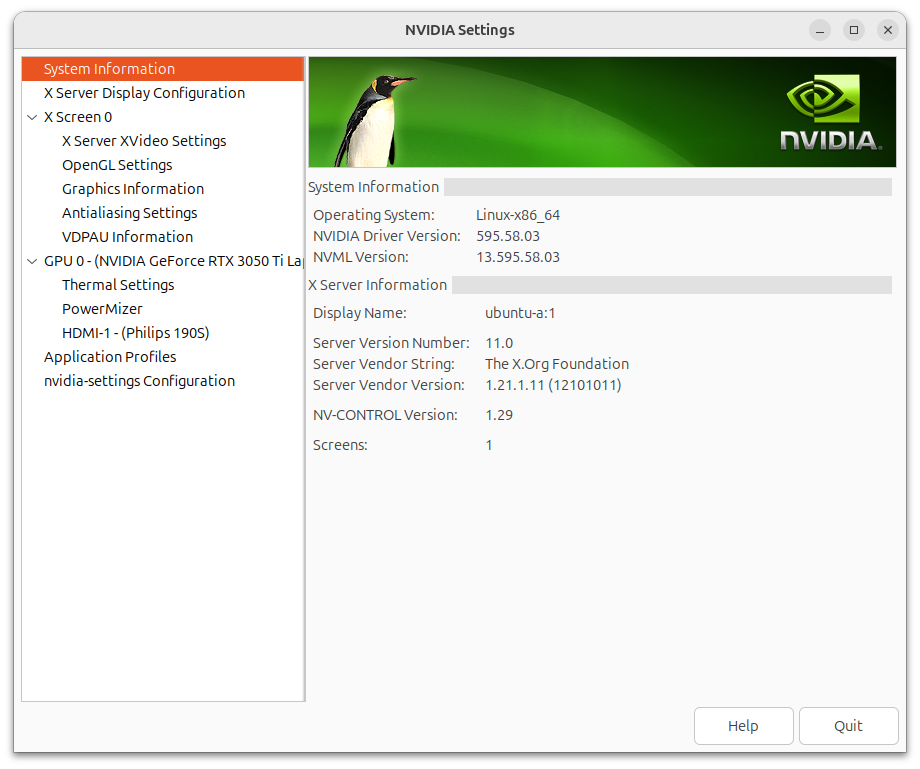Screen dimensions: 920x769
Task: Select HDMI-1 Philips 190S display
Action: click(x=135, y=333)
